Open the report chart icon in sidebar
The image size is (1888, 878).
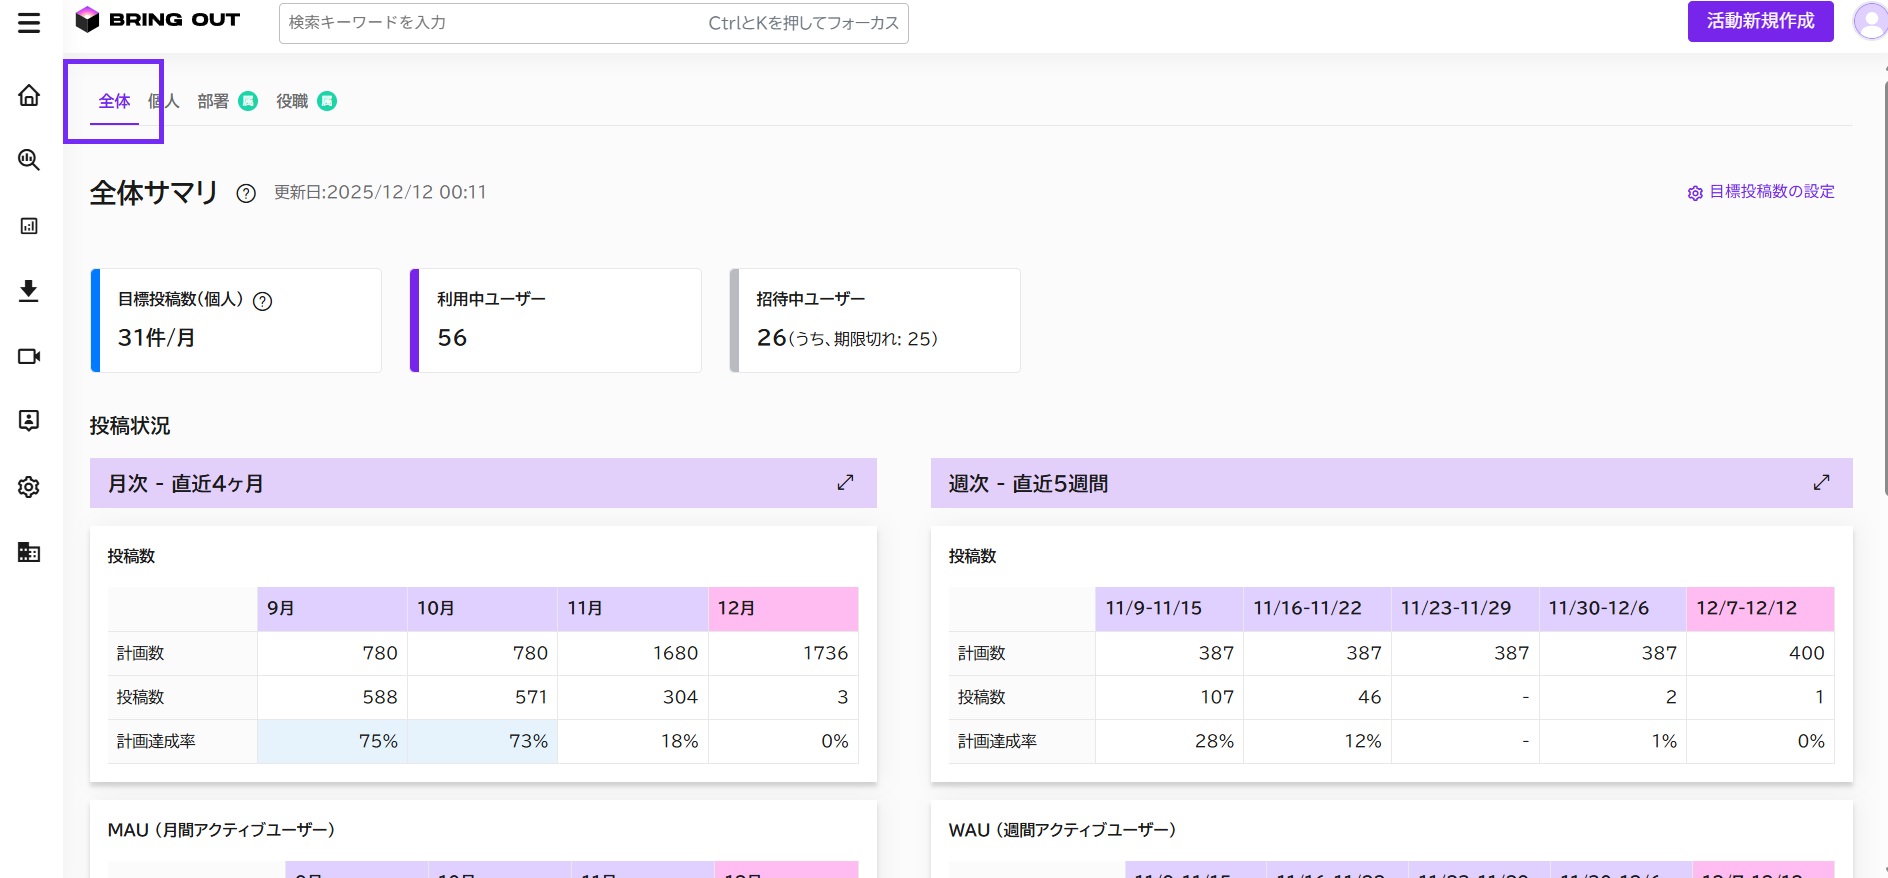[x=29, y=226]
